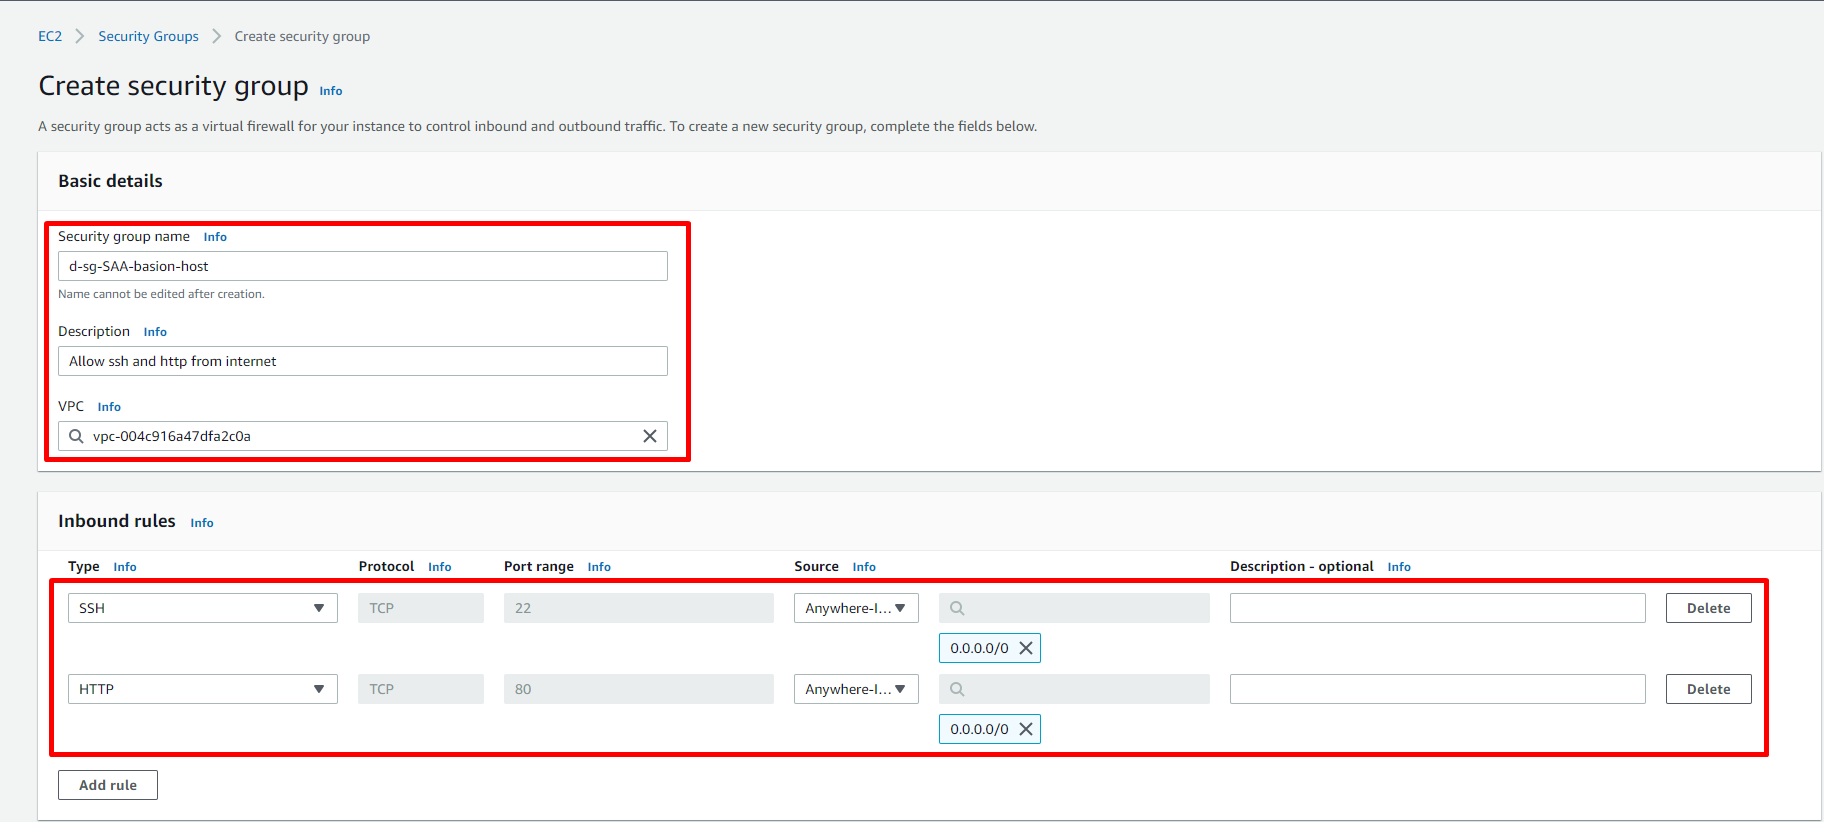The height and width of the screenshot is (822, 1824).
Task: Click the search icon in VPC field
Action: (x=76, y=436)
